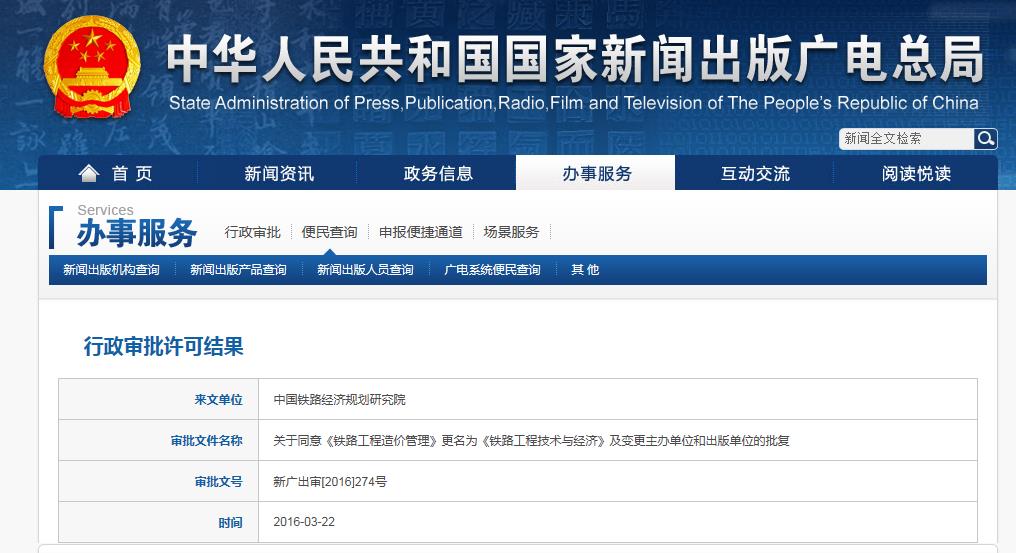Click 新广出审[2016]274号 value
Image resolution: width=1016 pixels, height=553 pixels.
(x=330, y=482)
